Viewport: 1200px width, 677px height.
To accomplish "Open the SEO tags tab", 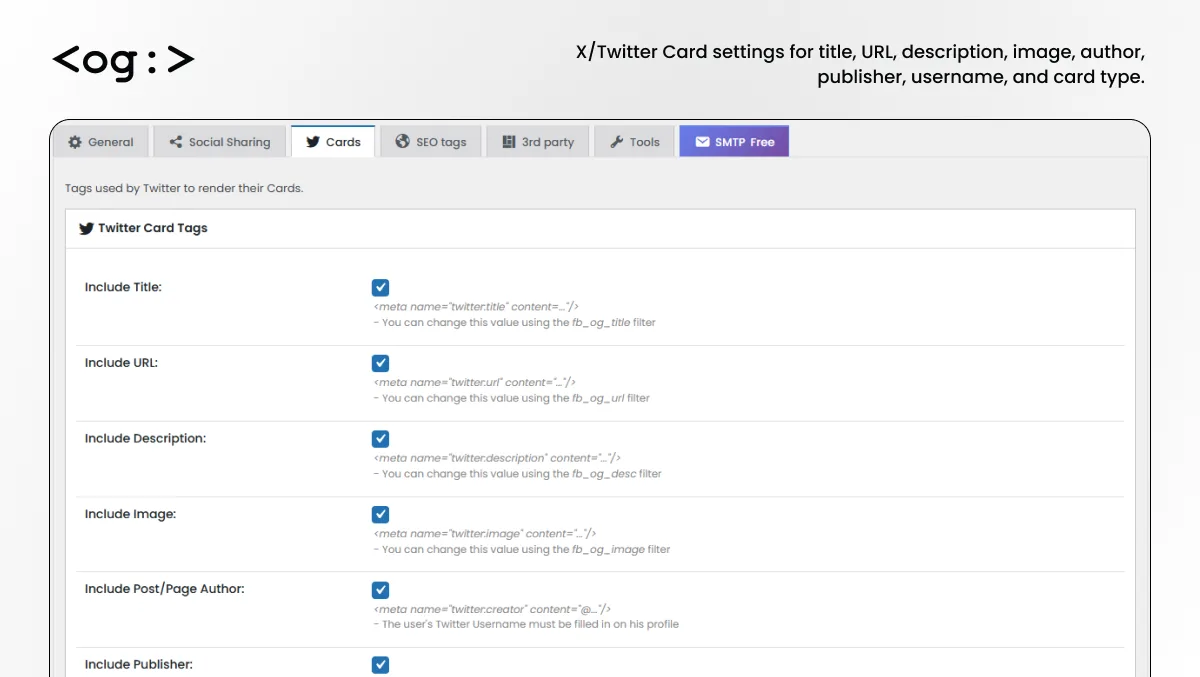I will [430, 142].
